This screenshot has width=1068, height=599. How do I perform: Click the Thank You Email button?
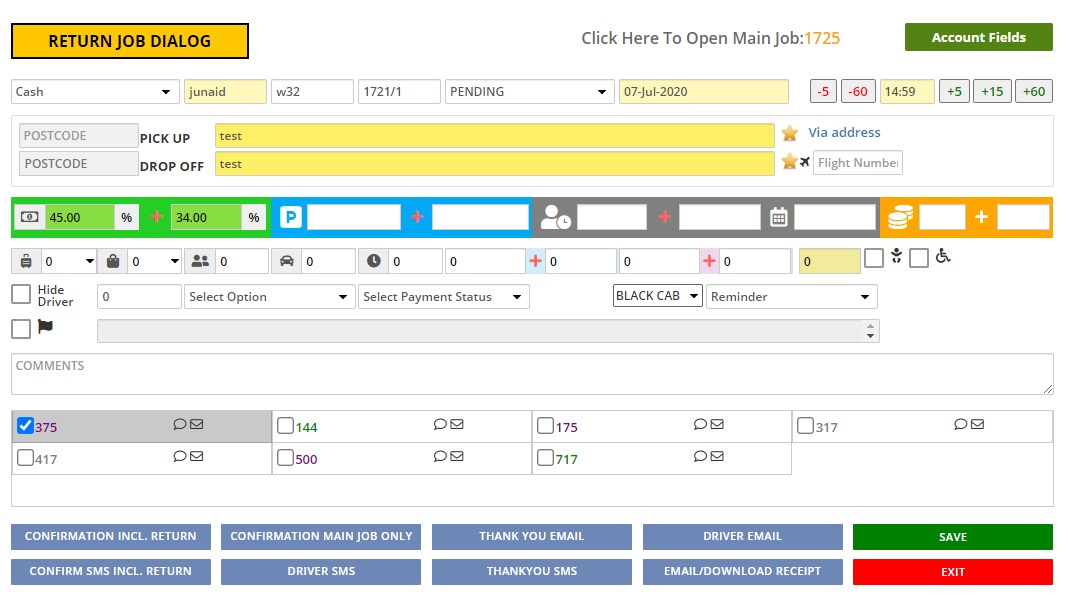pyautogui.click(x=531, y=537)
